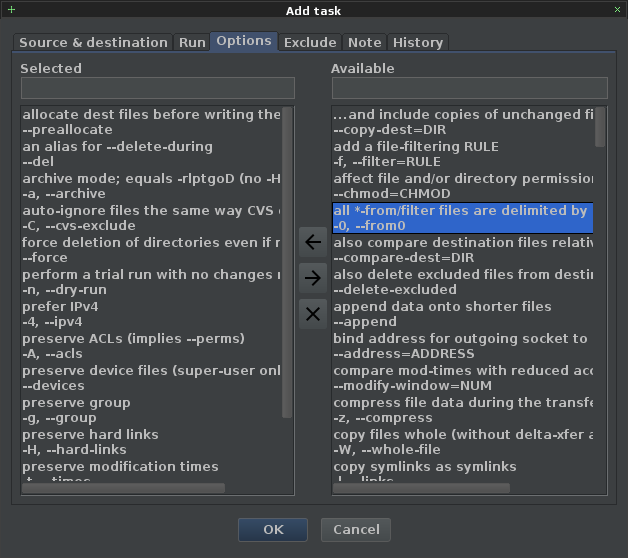Select 'an alias for --delete-during' item
The width and height of the screenshot is (628, 558).
point(151,154)
